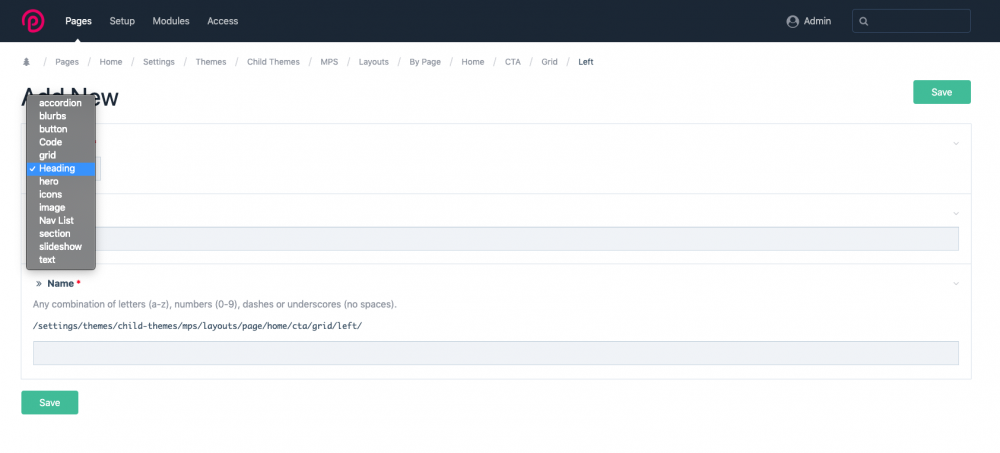Screen dimensions: 1000x453
Task: Open the Admin user profile icon
Action: point(793,21)
